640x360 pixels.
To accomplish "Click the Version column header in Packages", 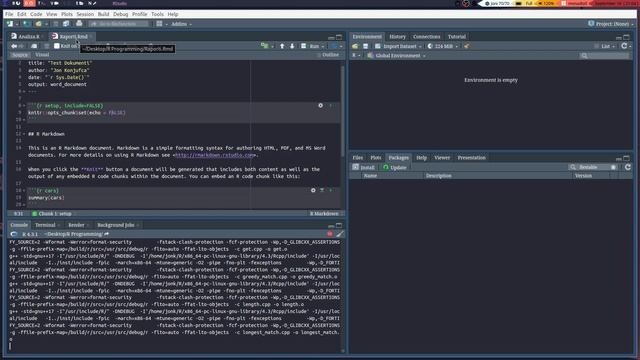I will tap(583, 176).
